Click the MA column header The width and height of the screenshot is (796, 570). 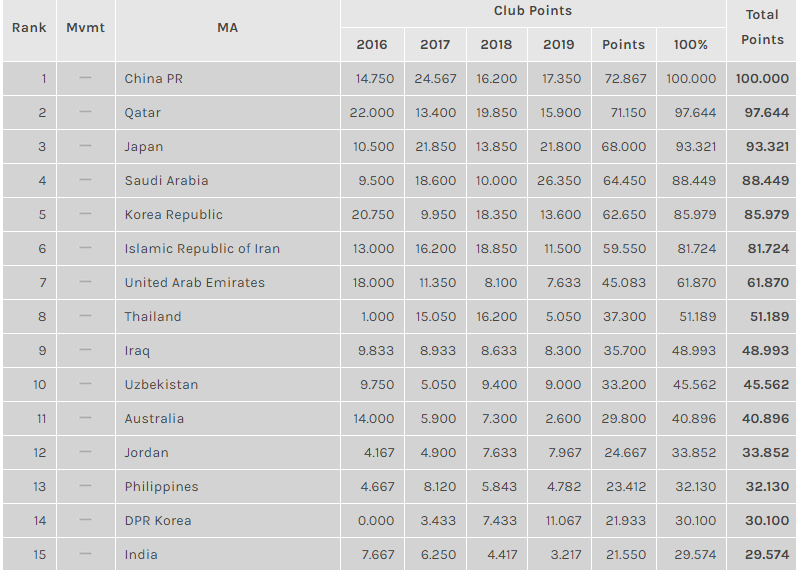coord(227,27)
